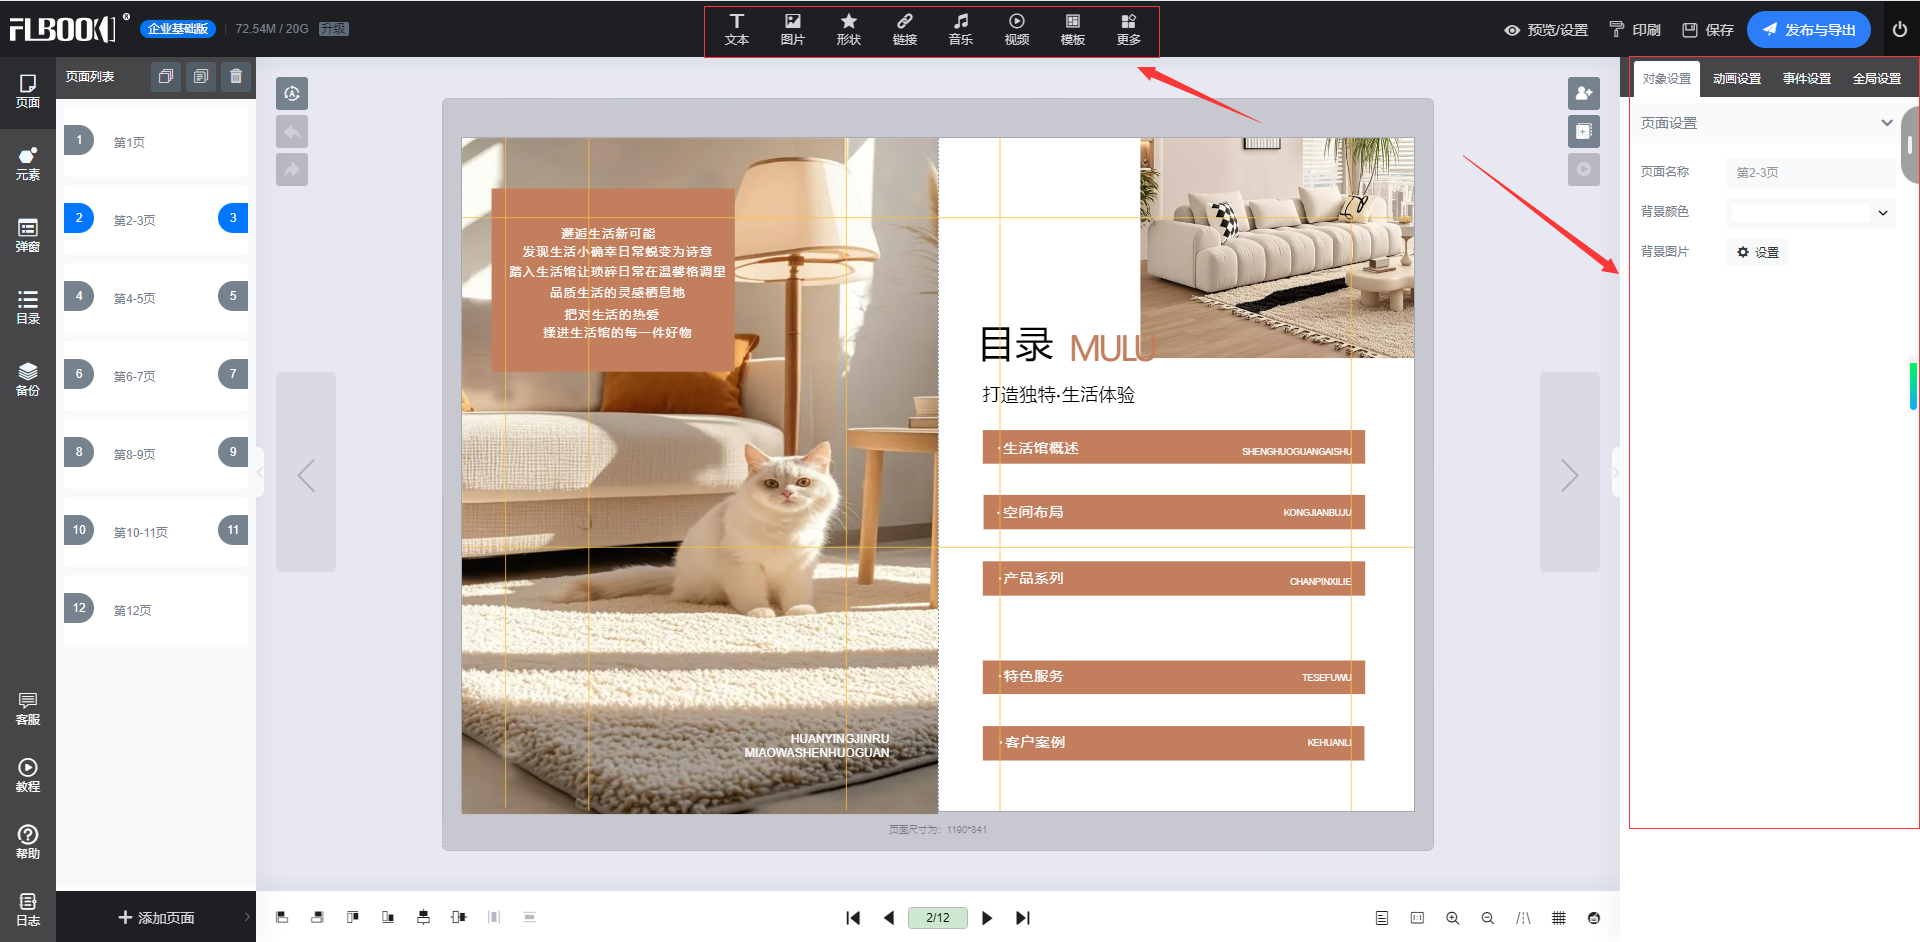This screenshot has height=942, width=1920.
Task: Open the 形状 shape tool
Action: pyautogui.click(x=848, y=29)
